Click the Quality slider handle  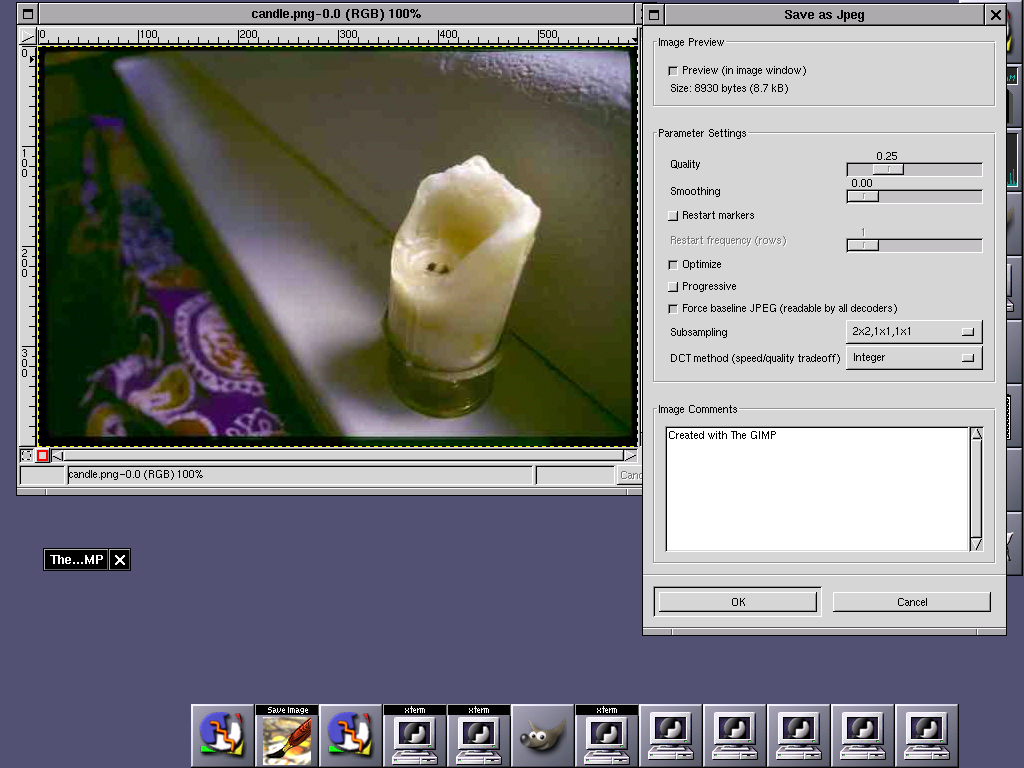click(x=887, y=170)
